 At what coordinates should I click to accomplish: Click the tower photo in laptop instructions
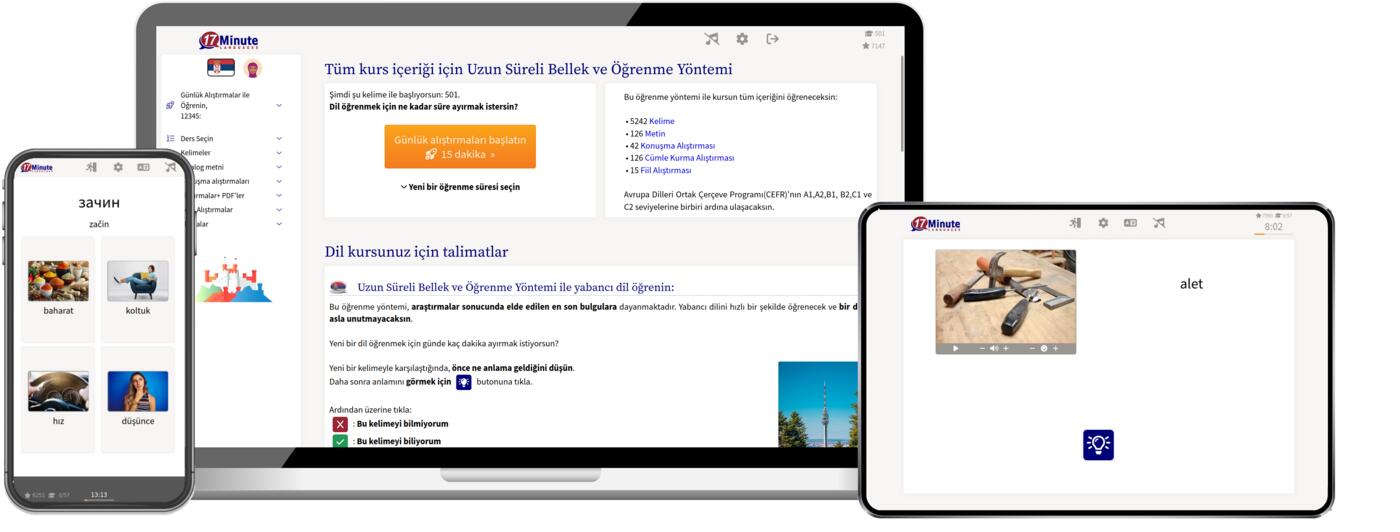tap(818, 404)
